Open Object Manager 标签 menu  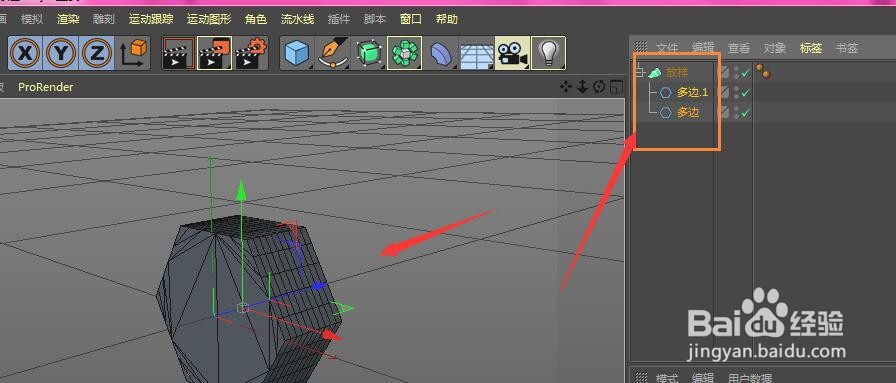pyautogui.click(x=811, y=48)
